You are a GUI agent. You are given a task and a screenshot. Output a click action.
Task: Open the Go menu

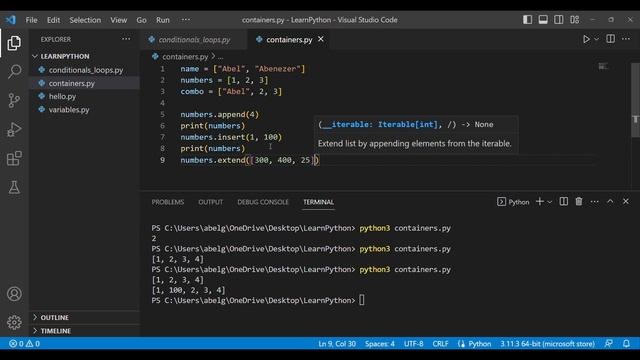141,20
